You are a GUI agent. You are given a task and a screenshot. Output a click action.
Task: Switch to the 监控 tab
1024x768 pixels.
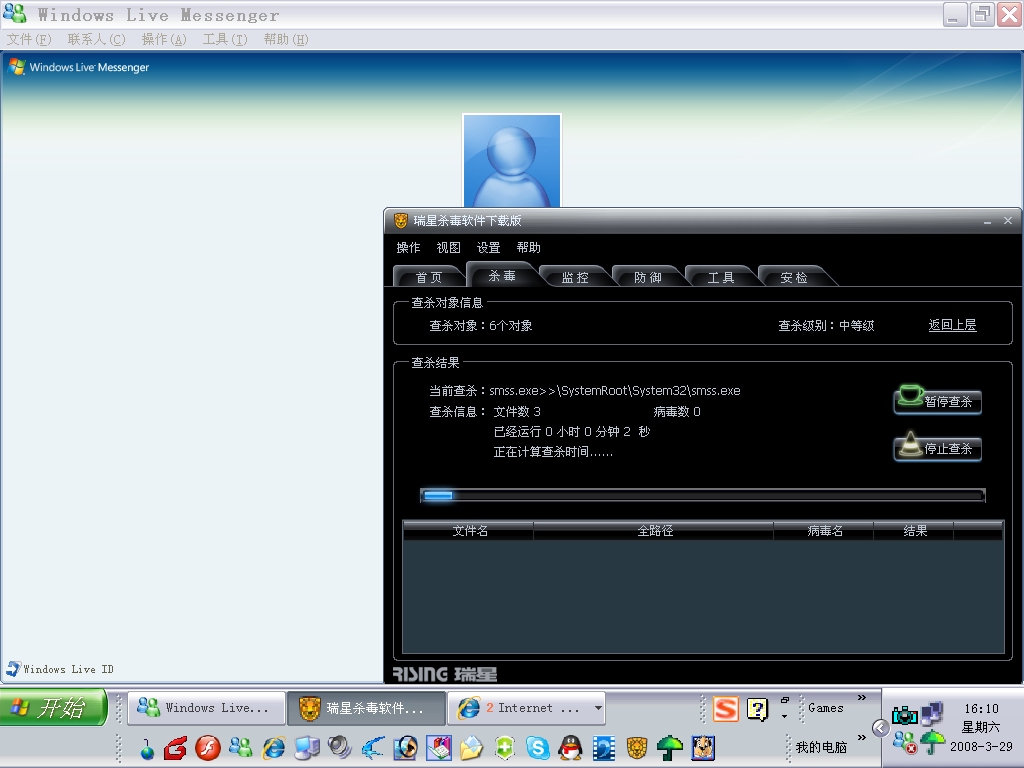pyautogui.click(x=575, y=277)
